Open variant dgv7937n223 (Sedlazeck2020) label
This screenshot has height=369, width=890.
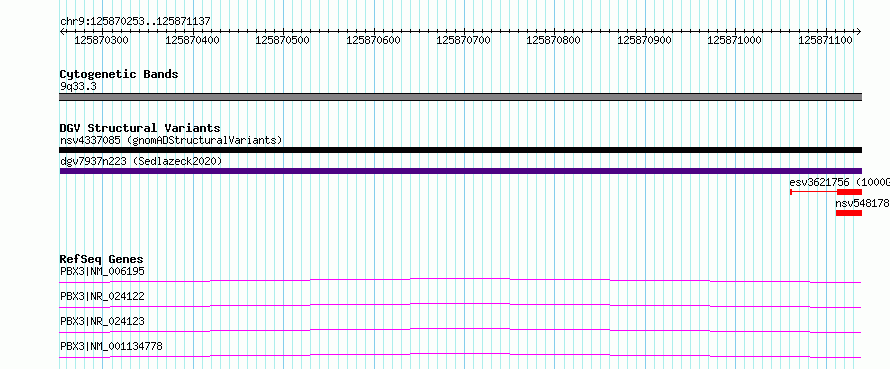click(x=141, y=162)
